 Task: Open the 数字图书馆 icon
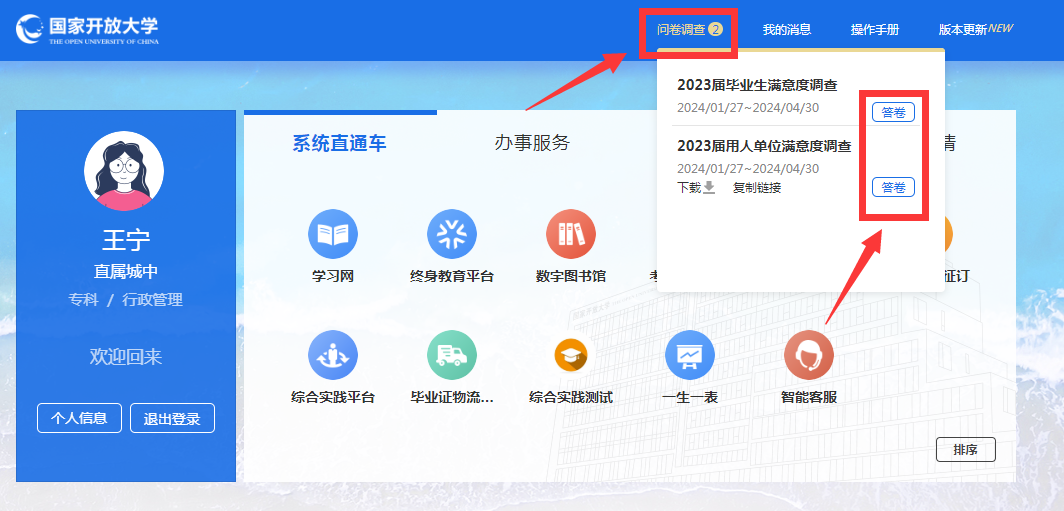point(571,234)
